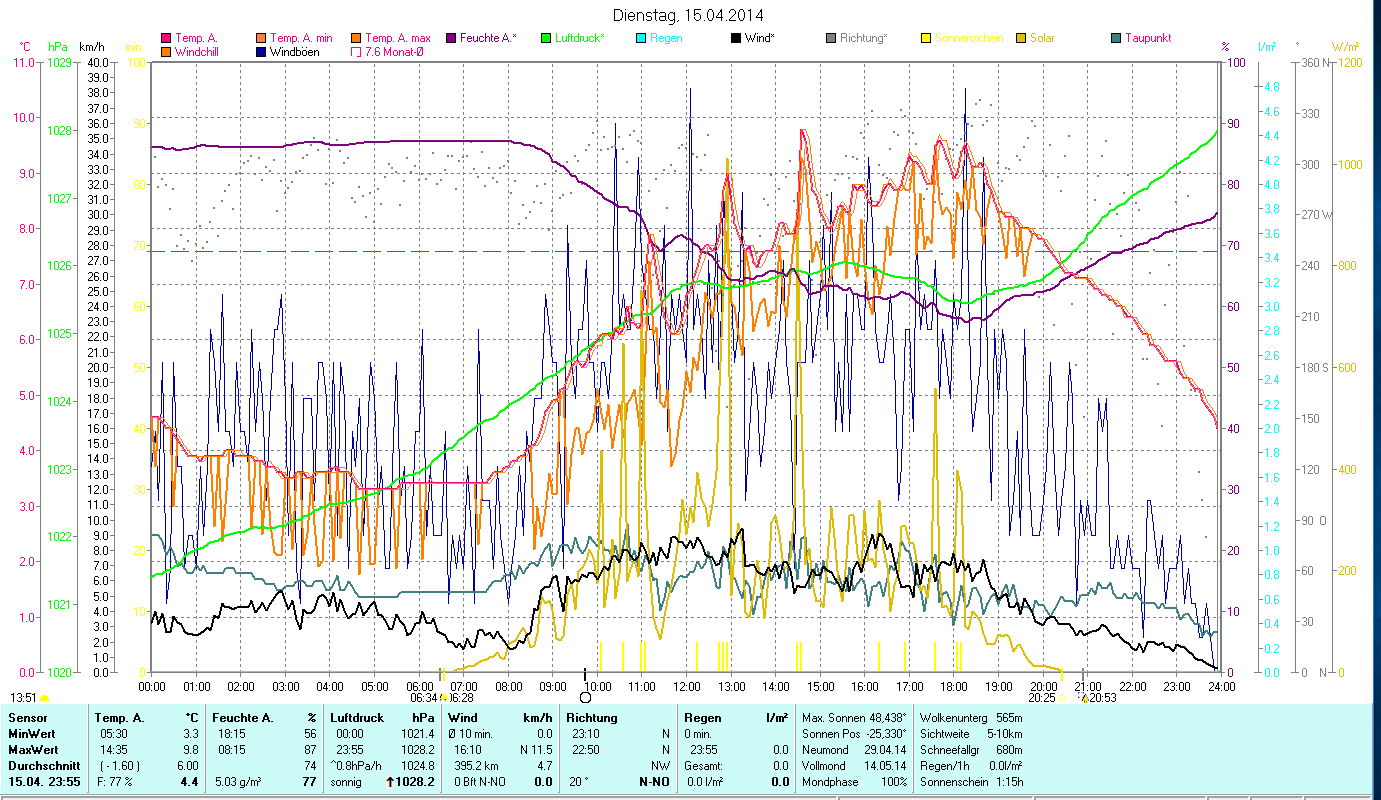Click the 'Windböen' legend label

tap(295, 52)
